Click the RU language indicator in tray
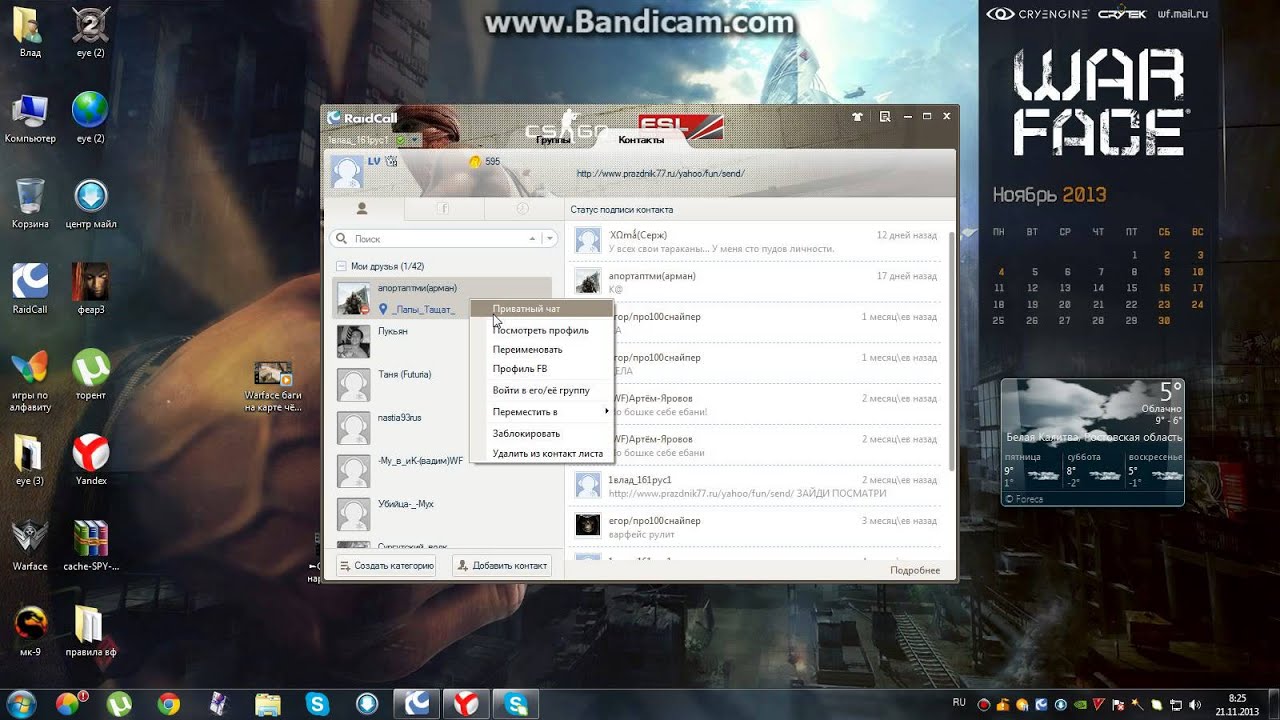The height and width of the screenshot is (720, 1280). point(959,702)
